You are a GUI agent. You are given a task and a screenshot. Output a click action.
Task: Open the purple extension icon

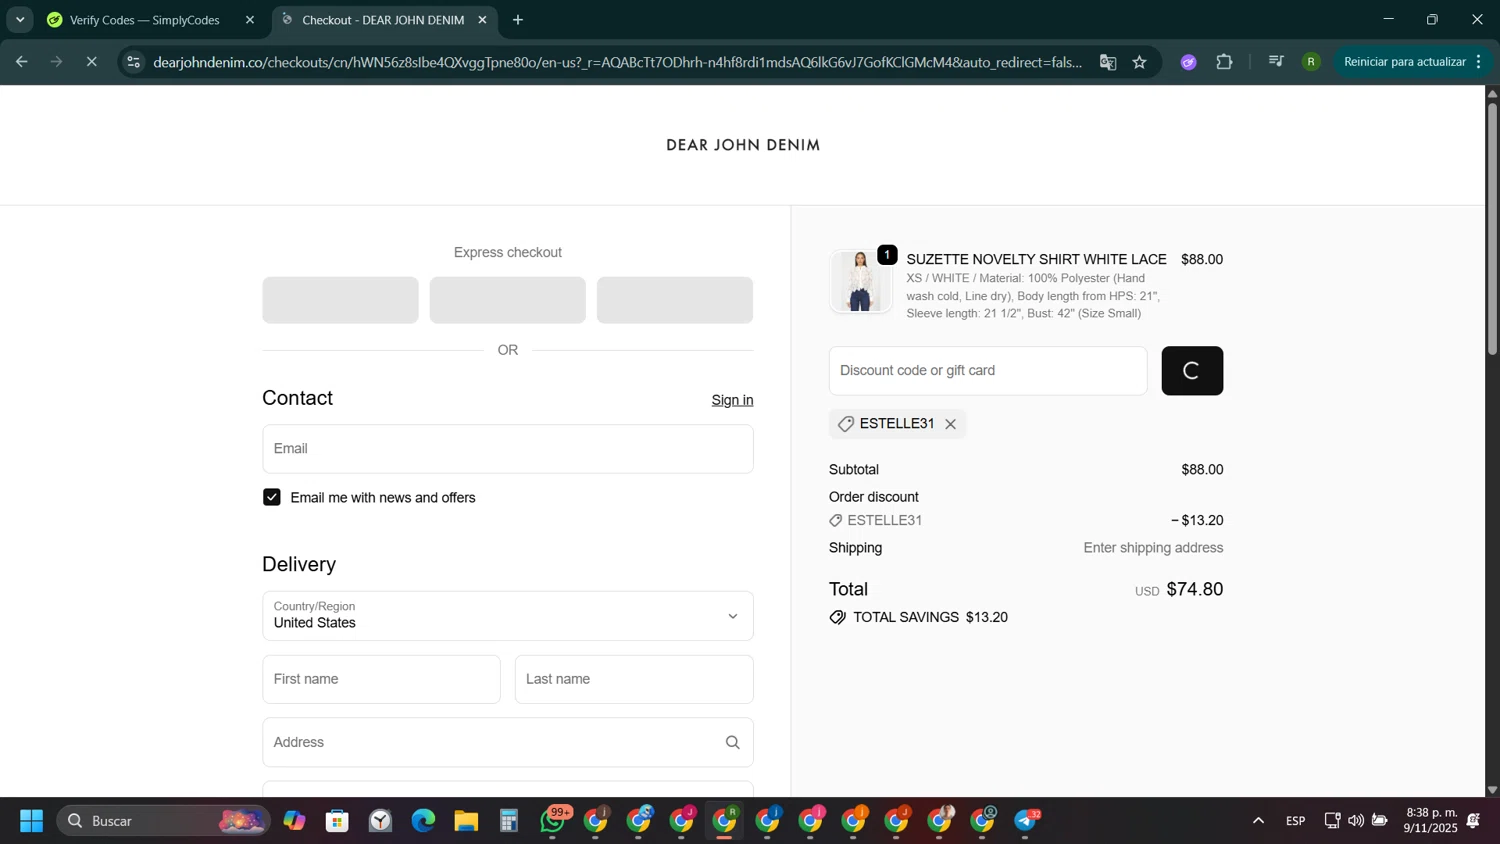1188,62
